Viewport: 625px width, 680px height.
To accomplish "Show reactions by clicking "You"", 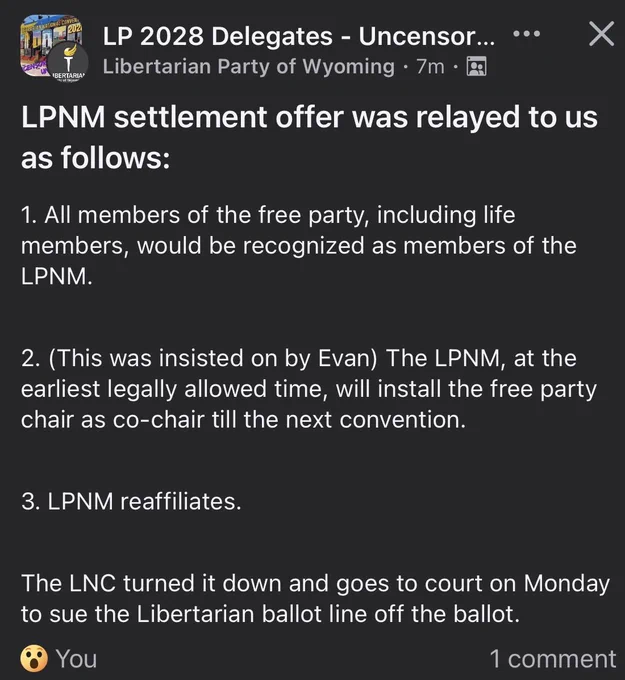I will point(76,659).
